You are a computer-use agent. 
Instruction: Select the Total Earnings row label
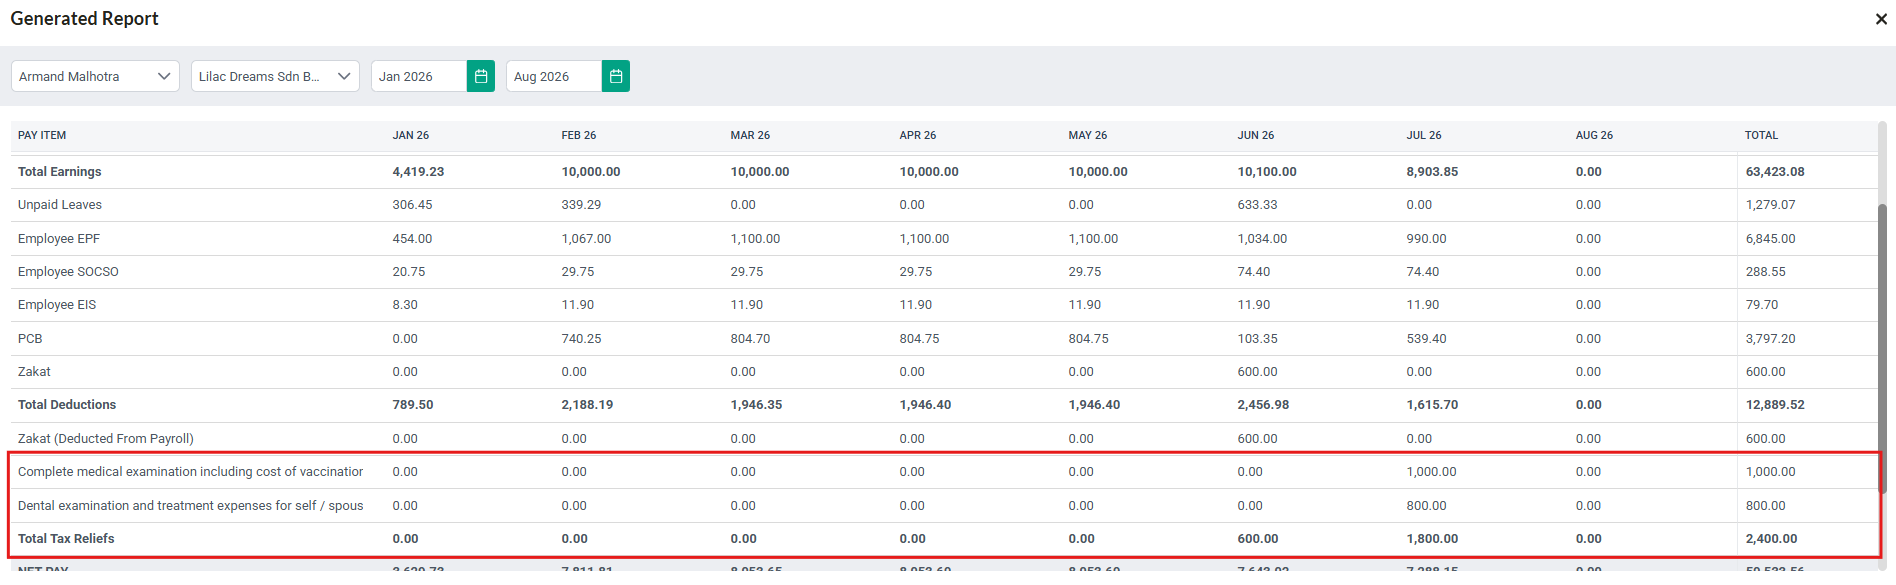pos(60,172)
